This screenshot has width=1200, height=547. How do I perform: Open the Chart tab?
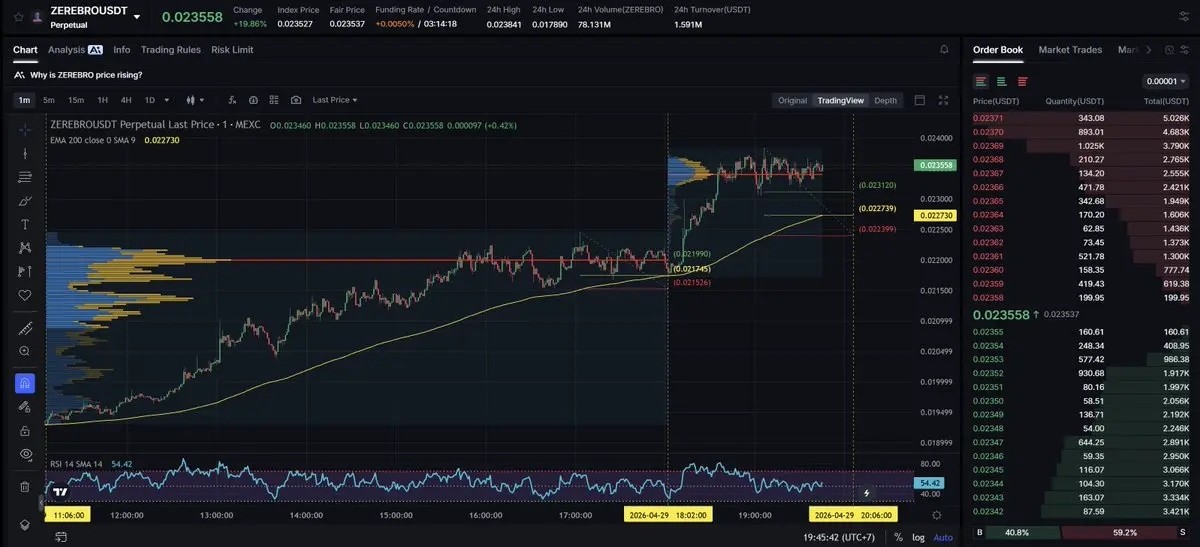click(25, 49)
